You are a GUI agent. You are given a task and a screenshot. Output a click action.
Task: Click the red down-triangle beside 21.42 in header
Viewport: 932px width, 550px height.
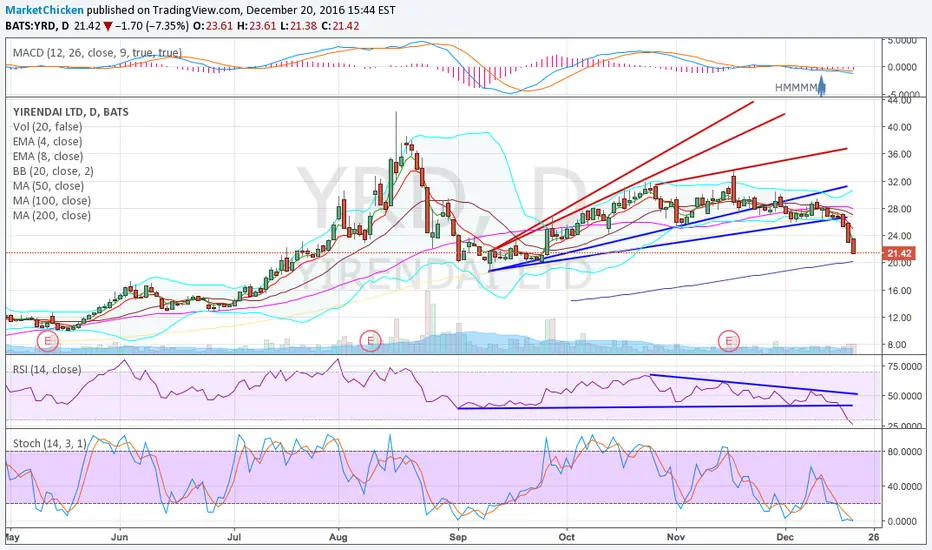108,26
